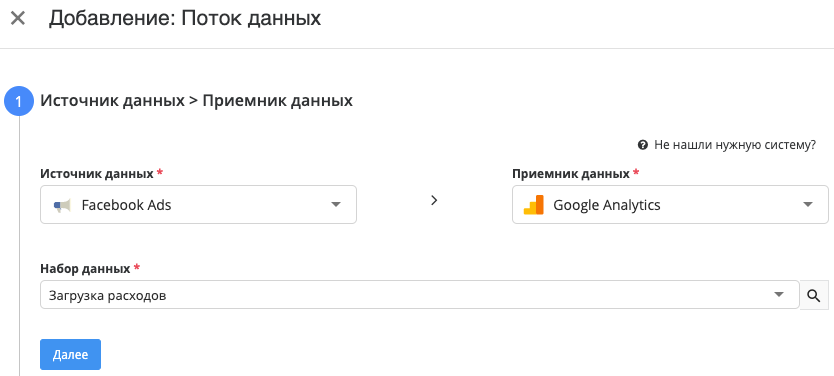The width and height of the screenshot is (834, 376).
Task: Expand the arrow next to Google Analytics
Action: pyautogui.click(x=807, y=204)
